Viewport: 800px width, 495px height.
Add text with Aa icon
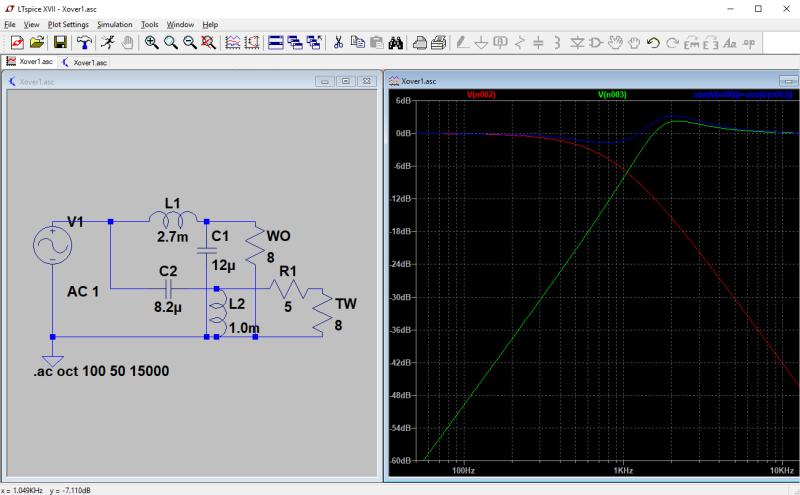coord(730,42)
